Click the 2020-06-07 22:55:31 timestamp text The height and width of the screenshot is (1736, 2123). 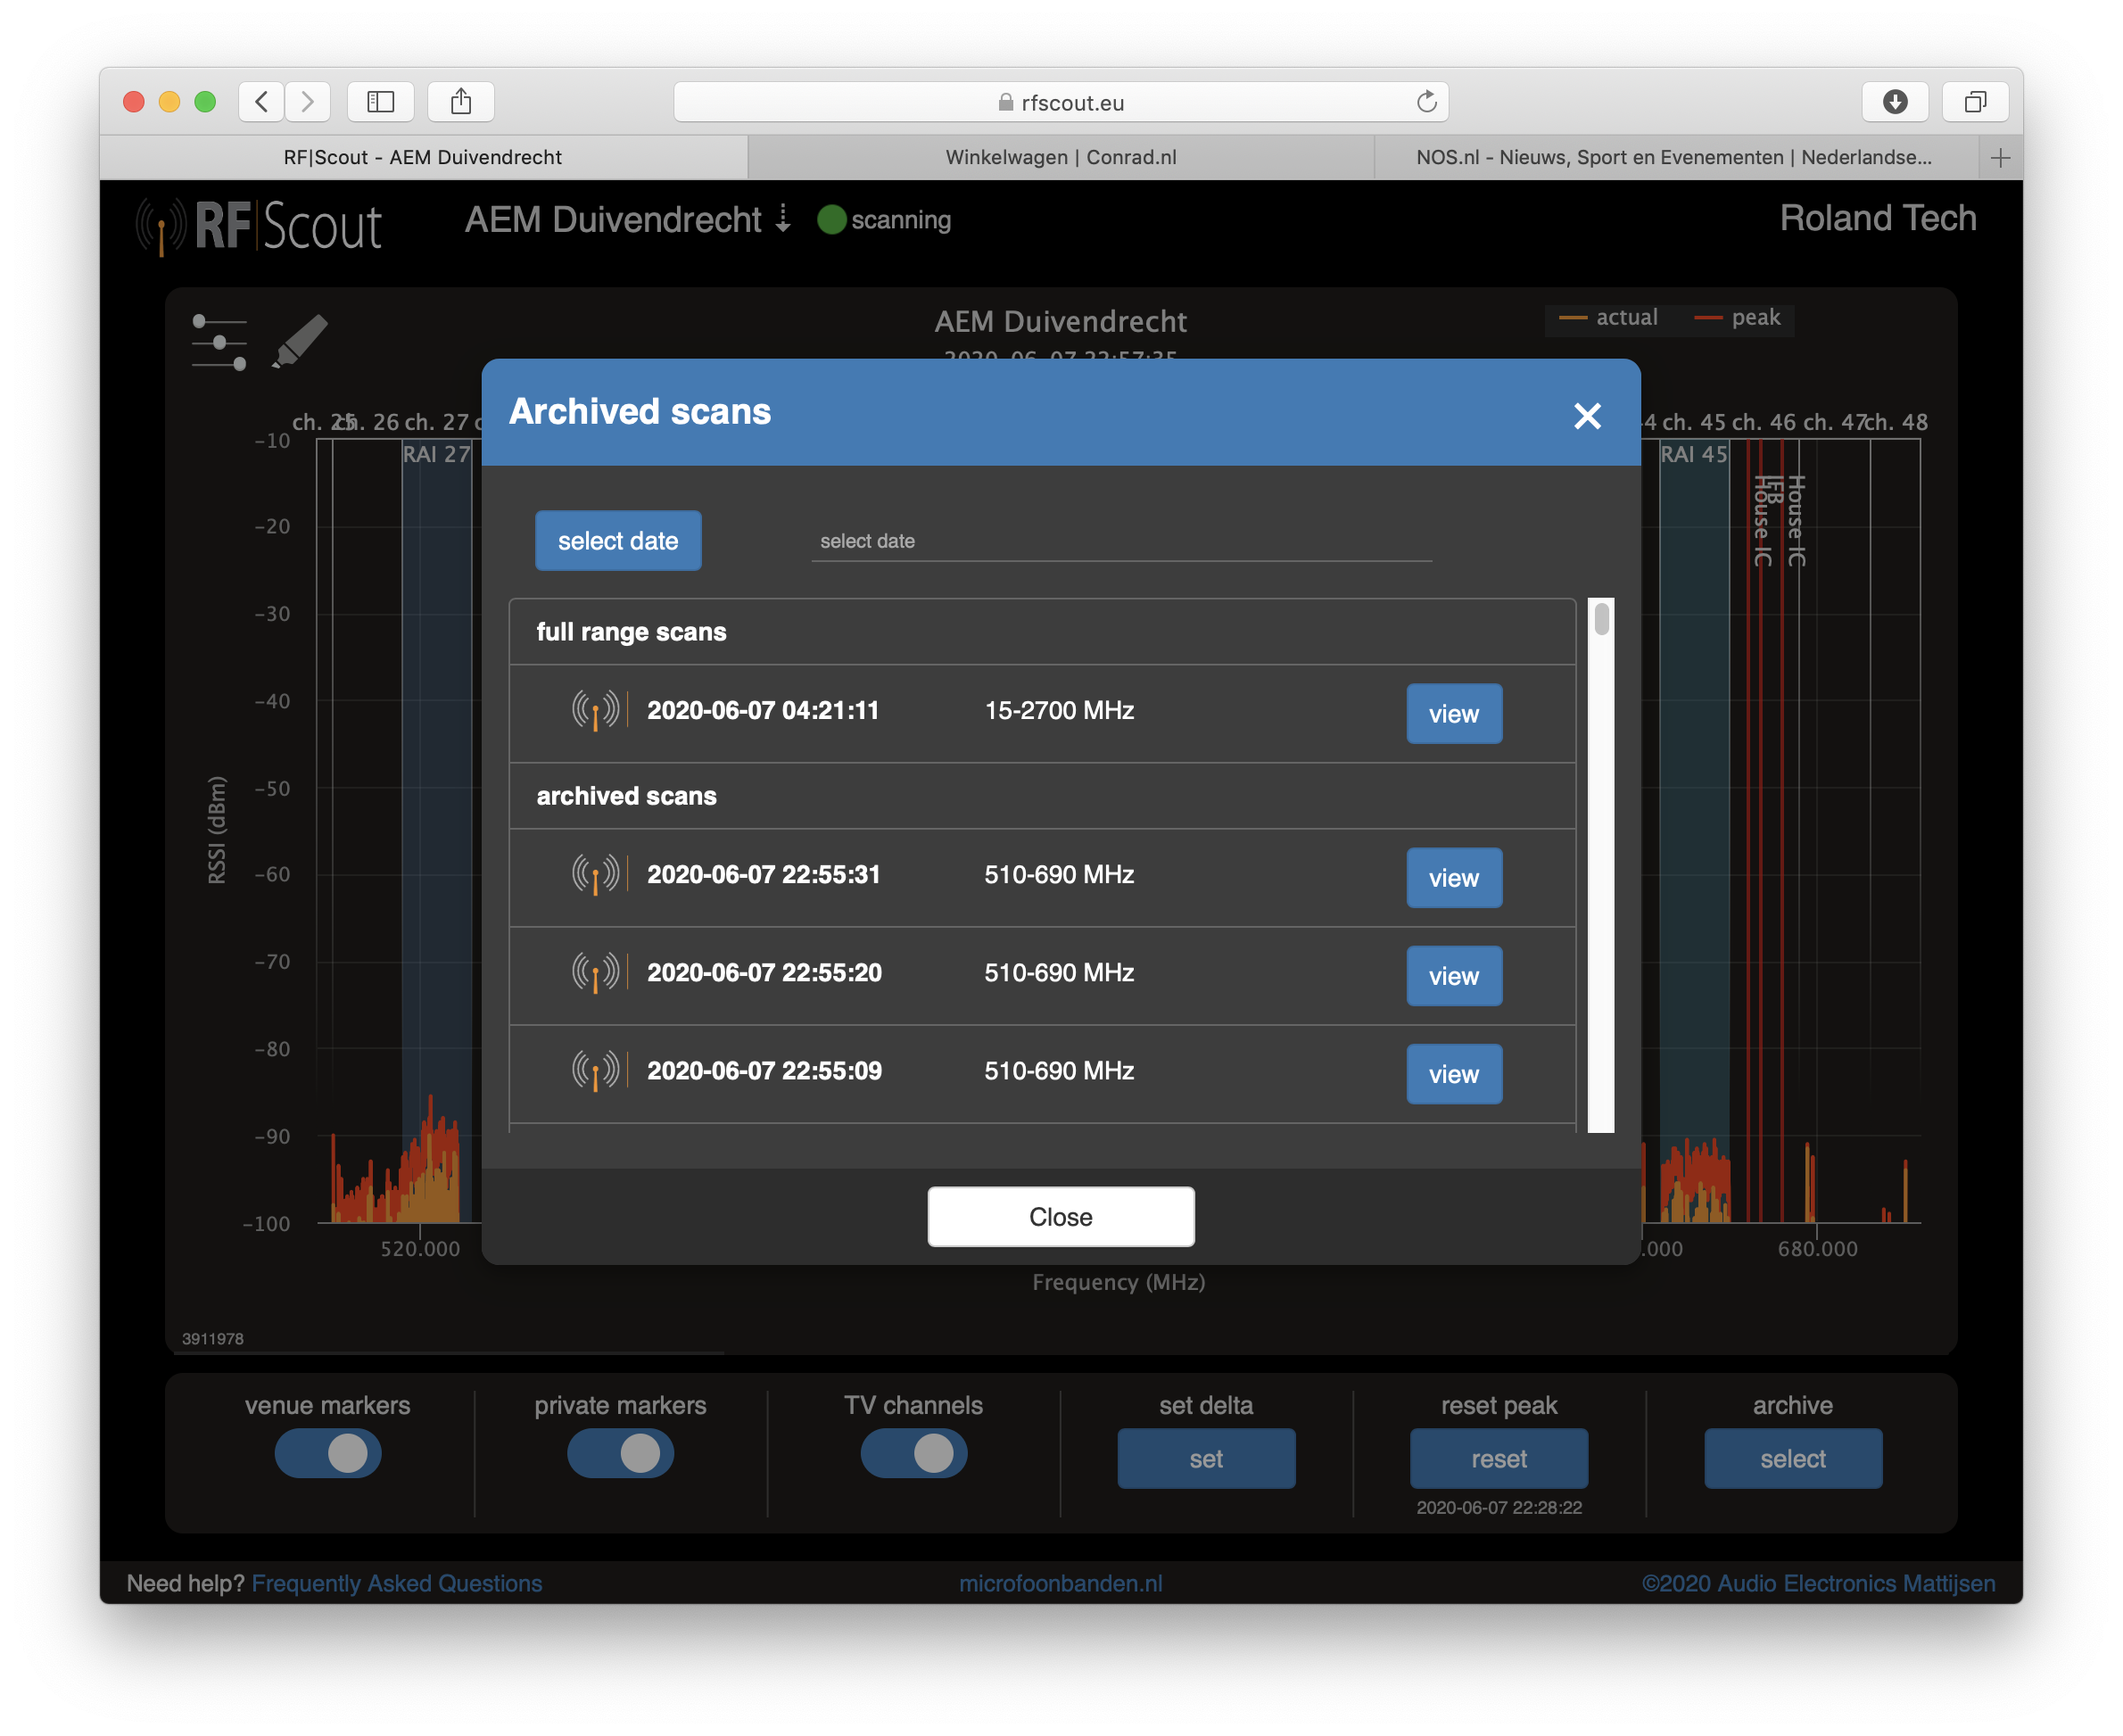click(x=763, y=875)
